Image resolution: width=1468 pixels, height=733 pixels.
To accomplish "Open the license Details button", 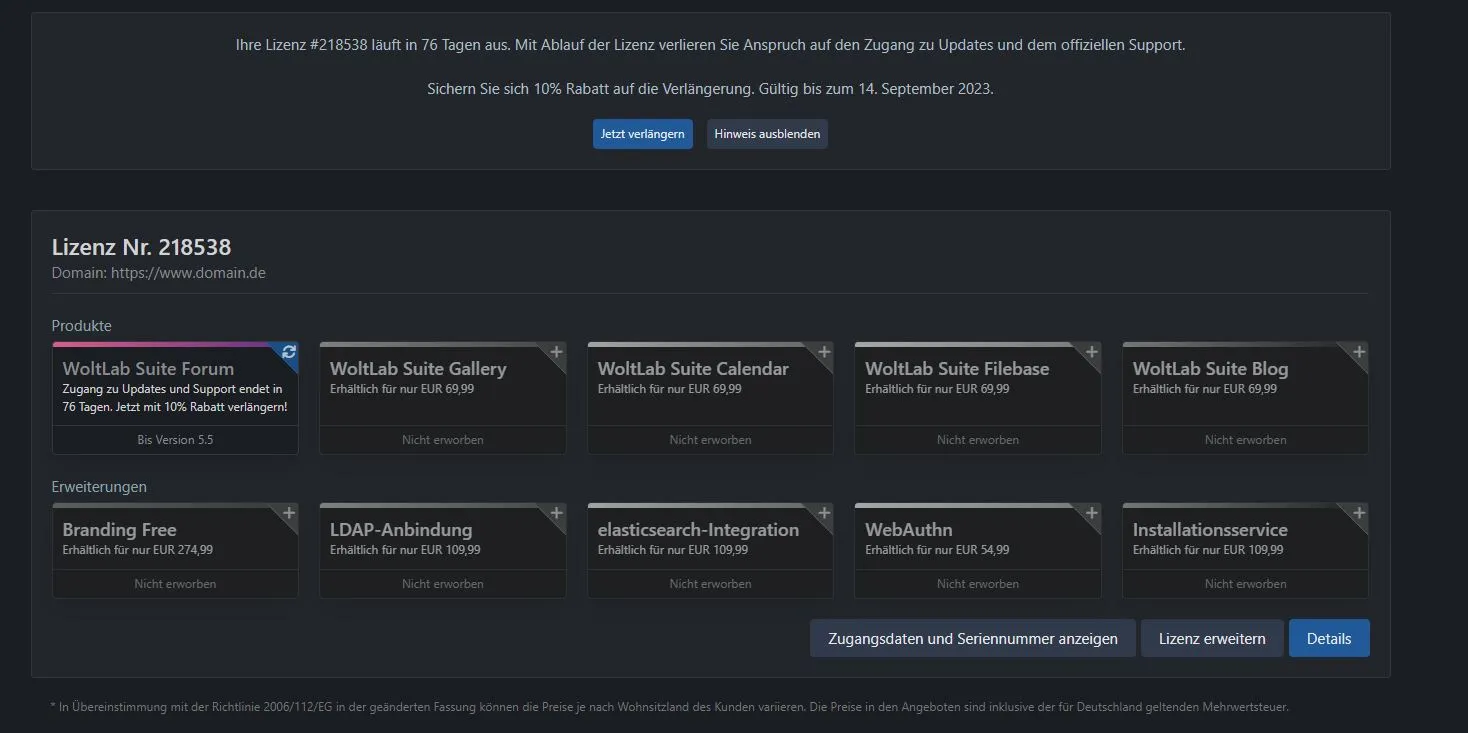I will point(1328,639).
